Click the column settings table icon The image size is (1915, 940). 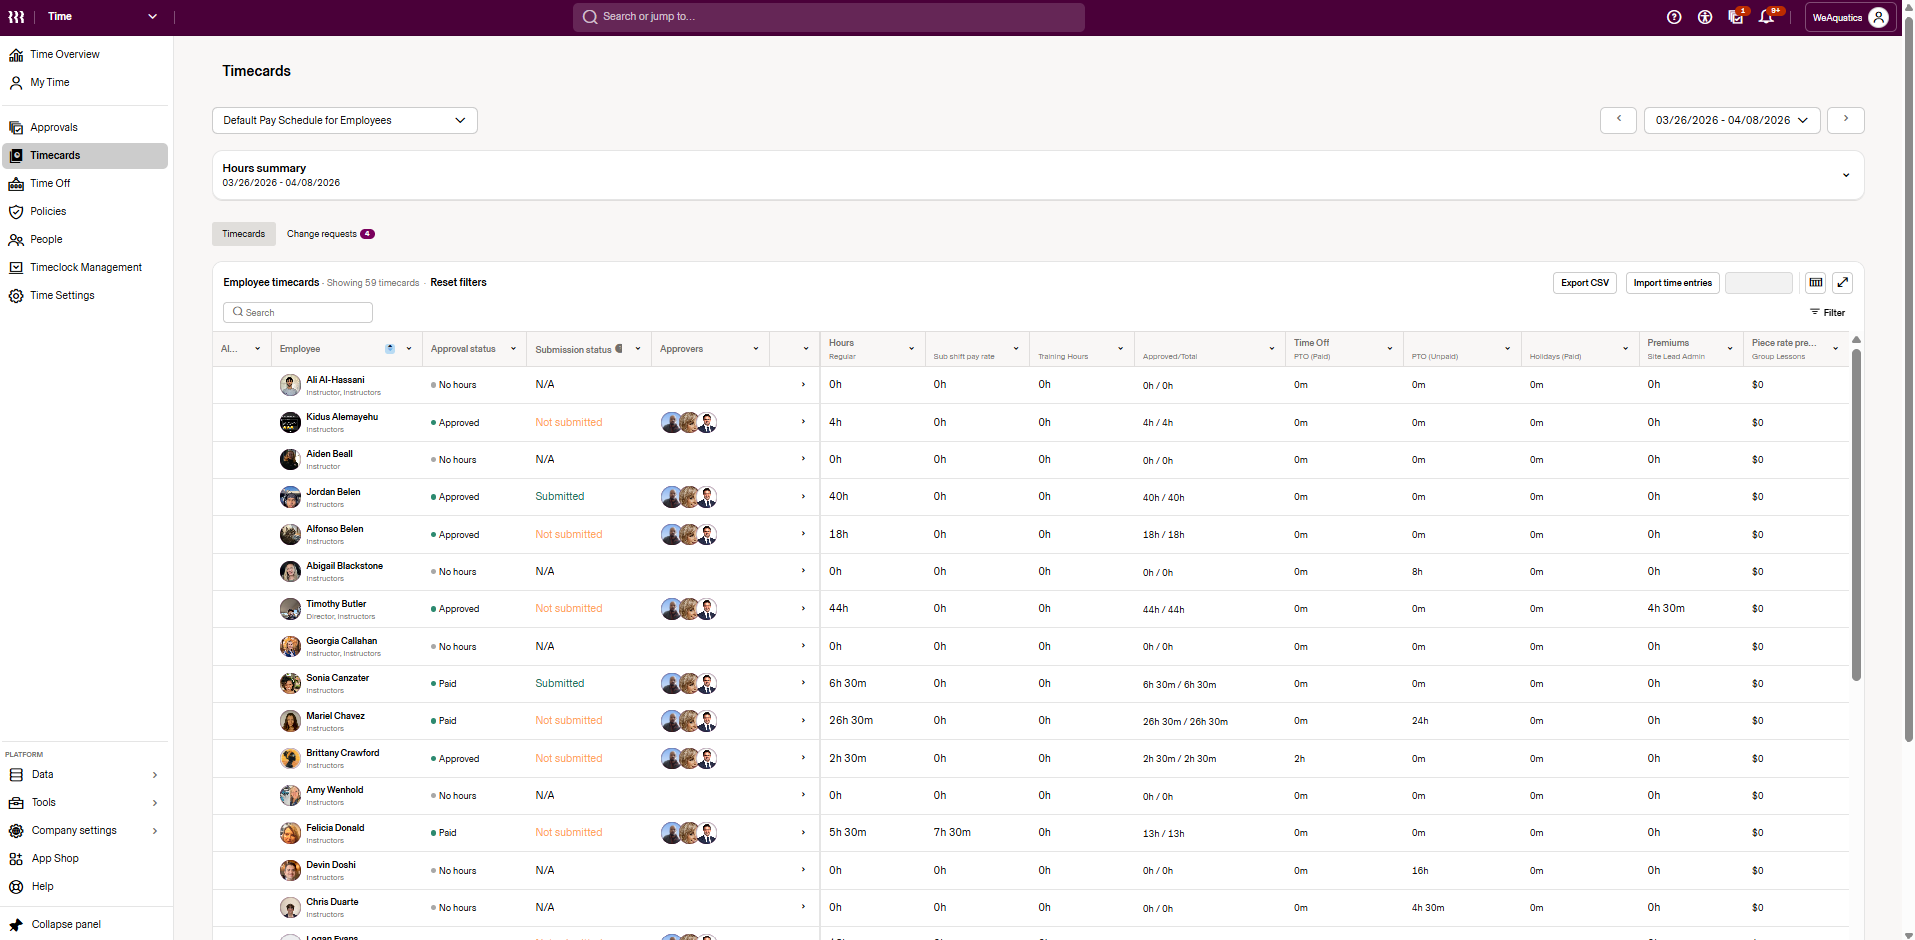[x=1816, y=283]
